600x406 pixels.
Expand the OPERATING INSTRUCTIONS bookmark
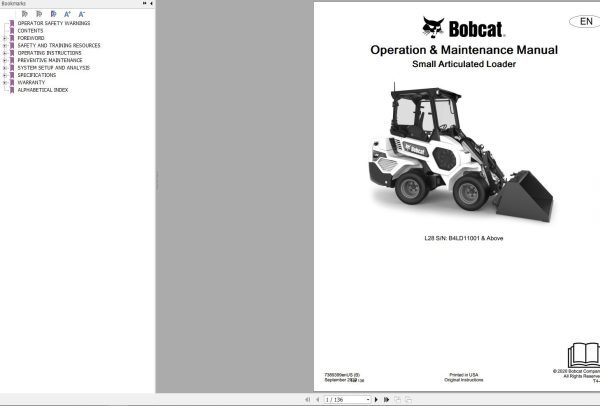pyautogui.click(x=5, y=53)
